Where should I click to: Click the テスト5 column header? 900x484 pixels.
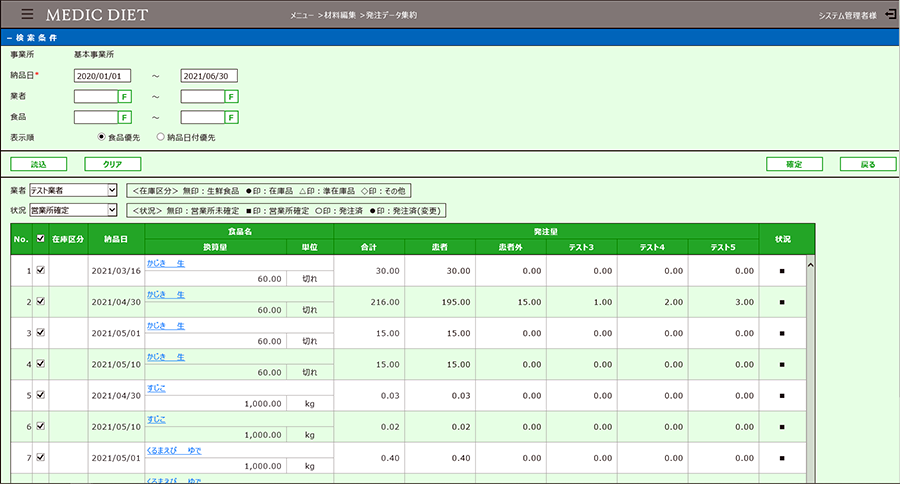(723, 247)
